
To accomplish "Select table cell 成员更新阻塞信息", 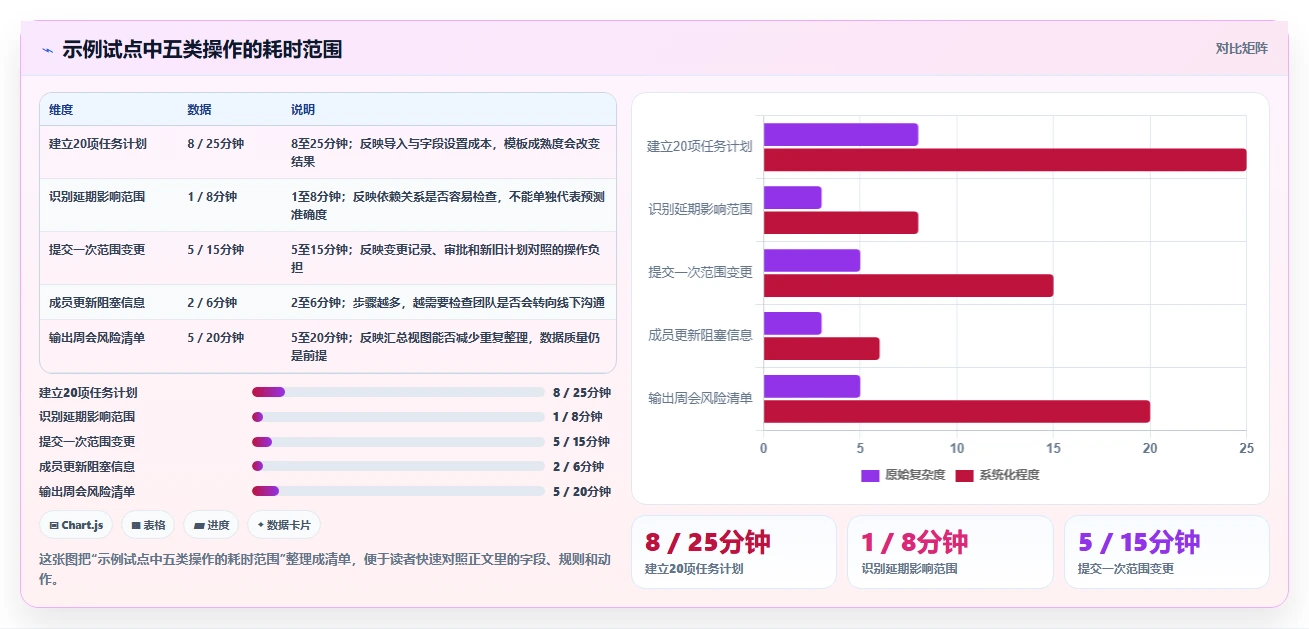I will [97, 302].
